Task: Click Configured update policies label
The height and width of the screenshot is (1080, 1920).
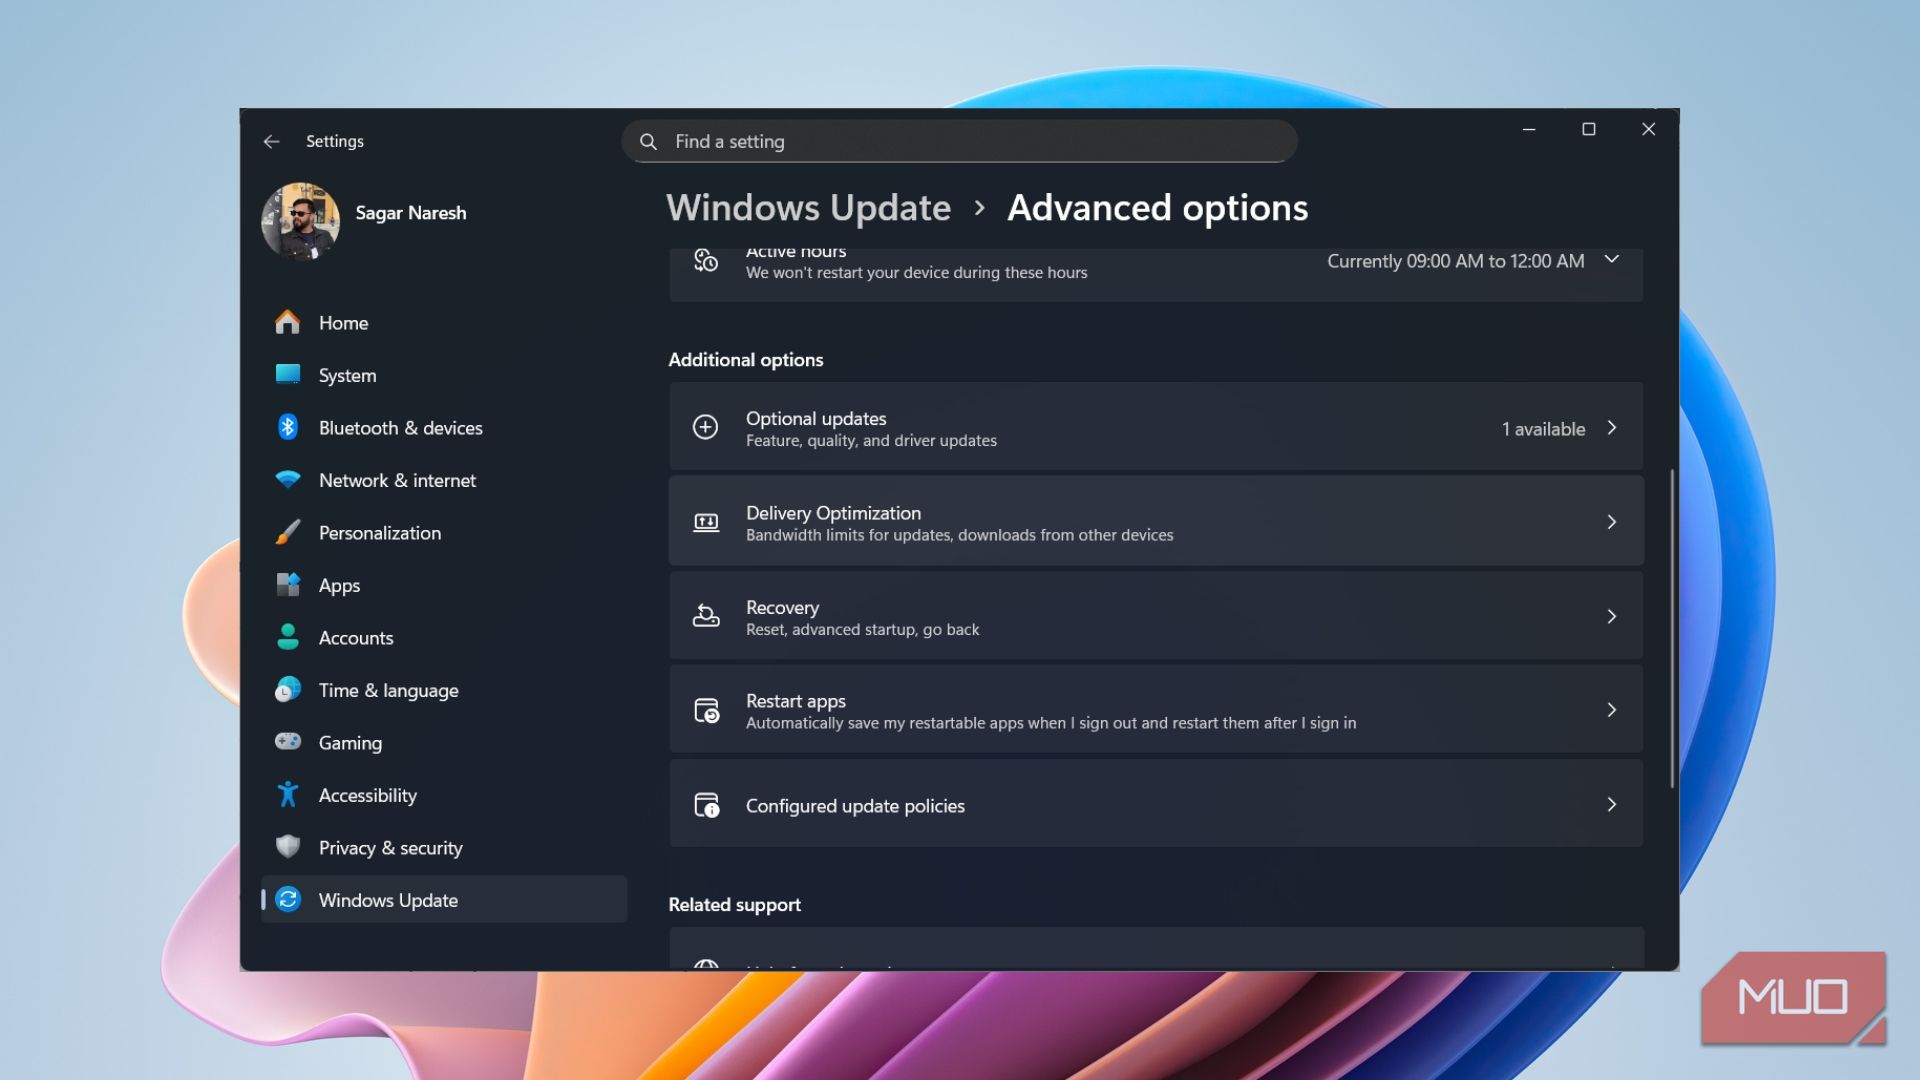Action: (855, 806)
